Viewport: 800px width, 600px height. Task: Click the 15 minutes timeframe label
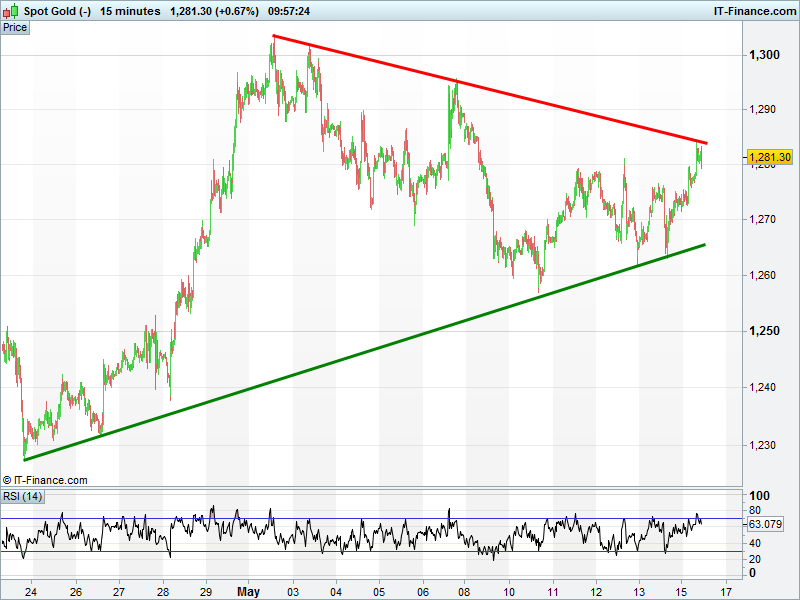tap(130, 11)
